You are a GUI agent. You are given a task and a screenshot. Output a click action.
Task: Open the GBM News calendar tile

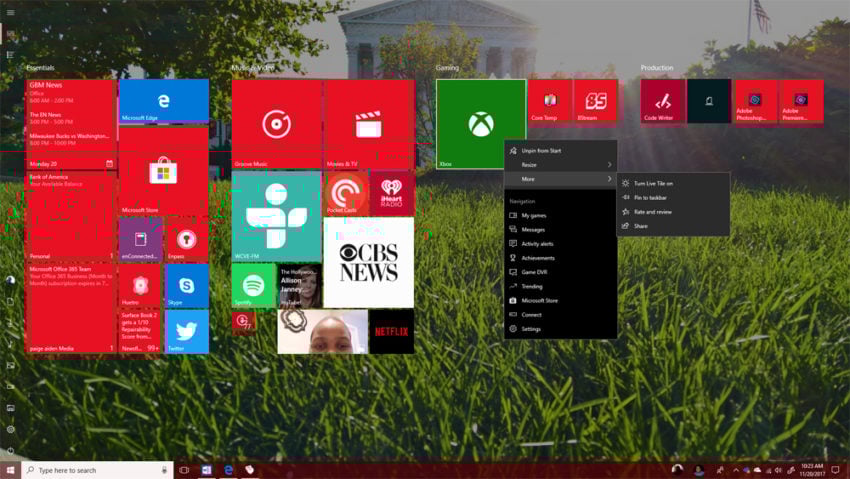tap(71, 124)
